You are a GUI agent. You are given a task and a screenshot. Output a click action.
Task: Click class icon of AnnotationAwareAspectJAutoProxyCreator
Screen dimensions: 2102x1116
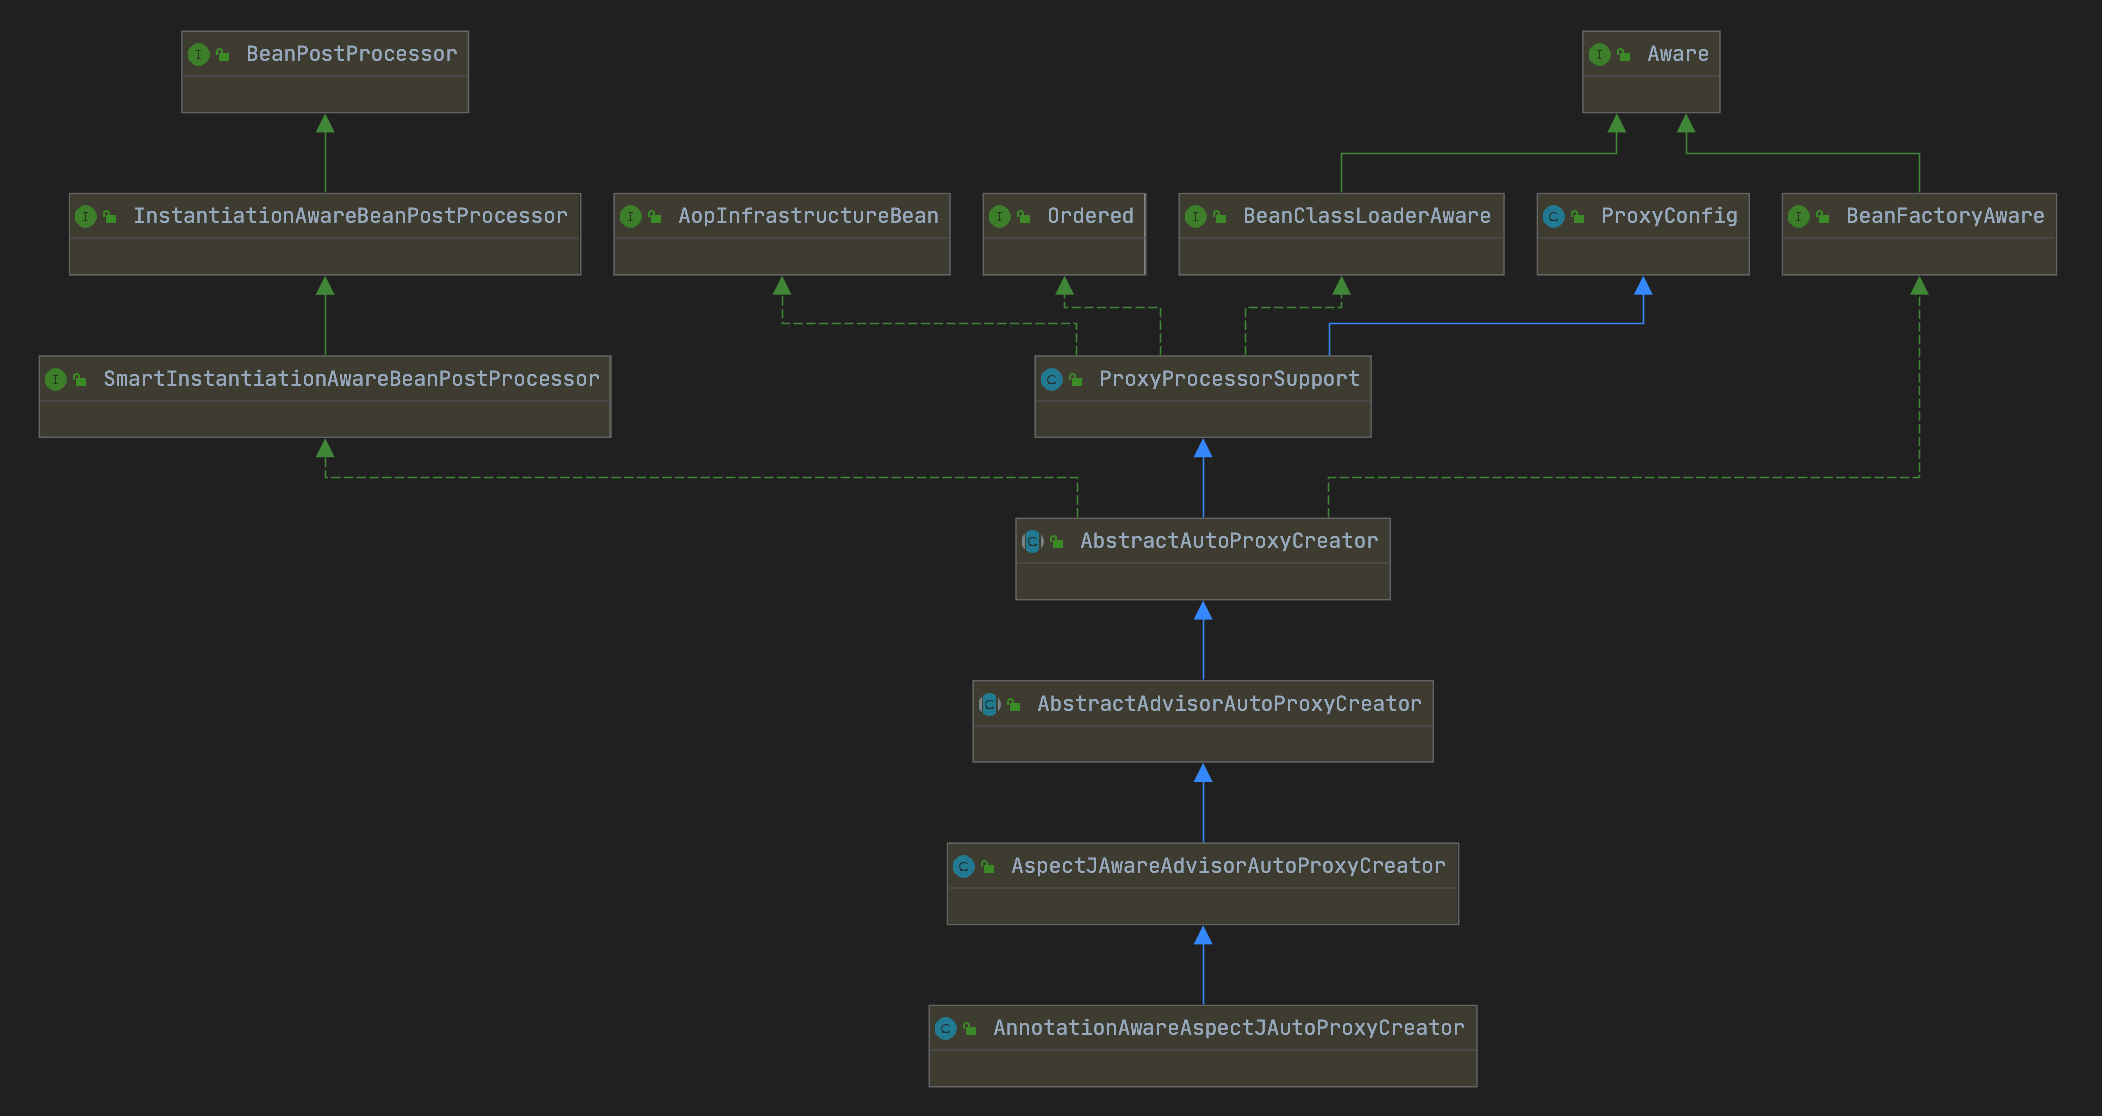point(945,1028)
